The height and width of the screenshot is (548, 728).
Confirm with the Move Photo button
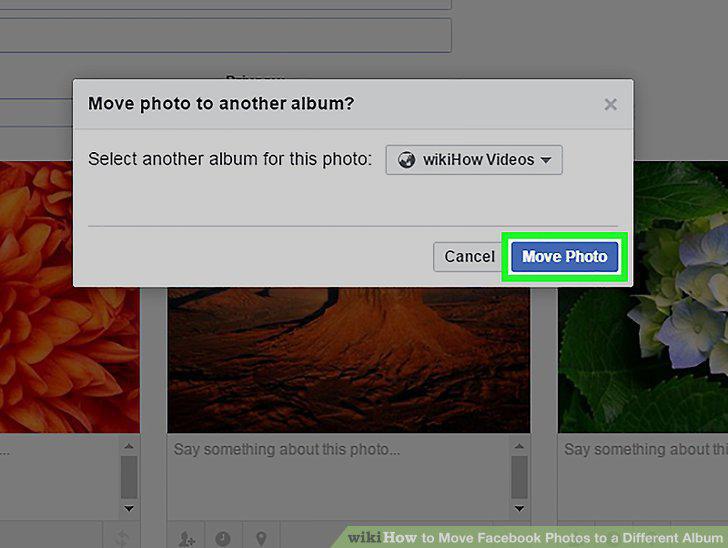pyautogui.click(x=565, y=256)
